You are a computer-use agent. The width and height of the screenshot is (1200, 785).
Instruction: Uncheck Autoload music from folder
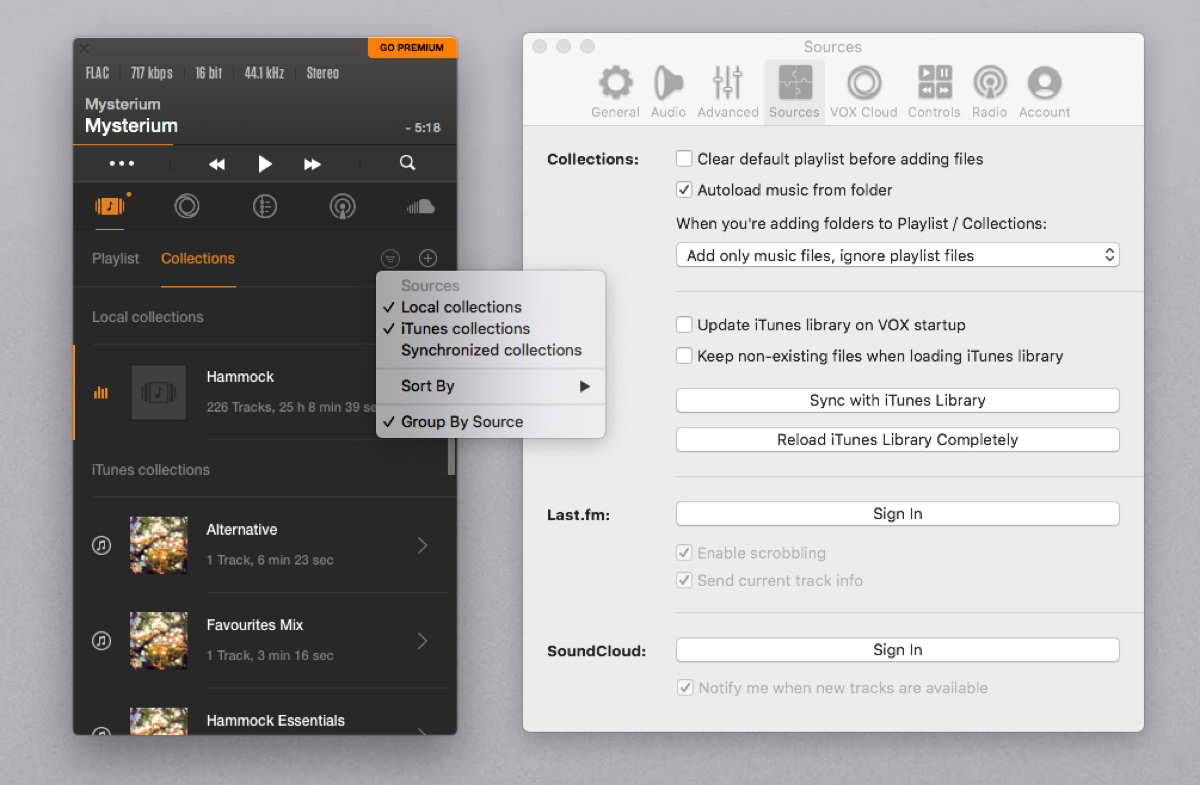685,190
